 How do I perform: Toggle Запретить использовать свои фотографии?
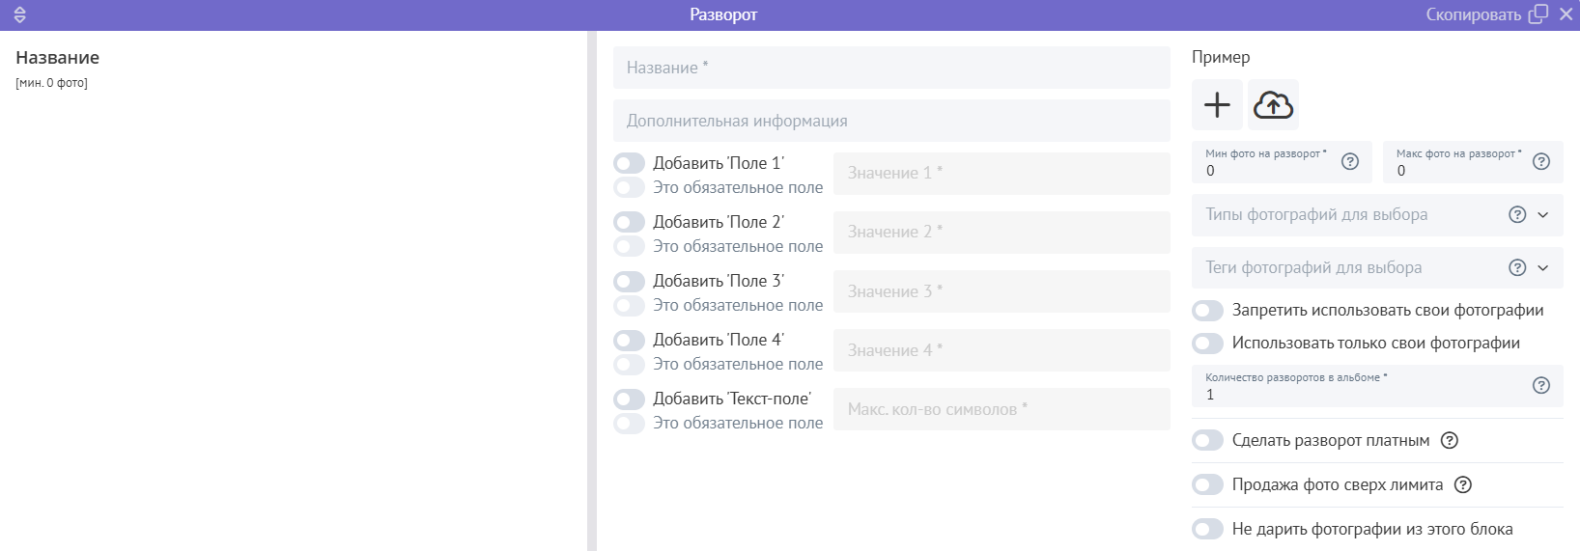coord(1208,311)
